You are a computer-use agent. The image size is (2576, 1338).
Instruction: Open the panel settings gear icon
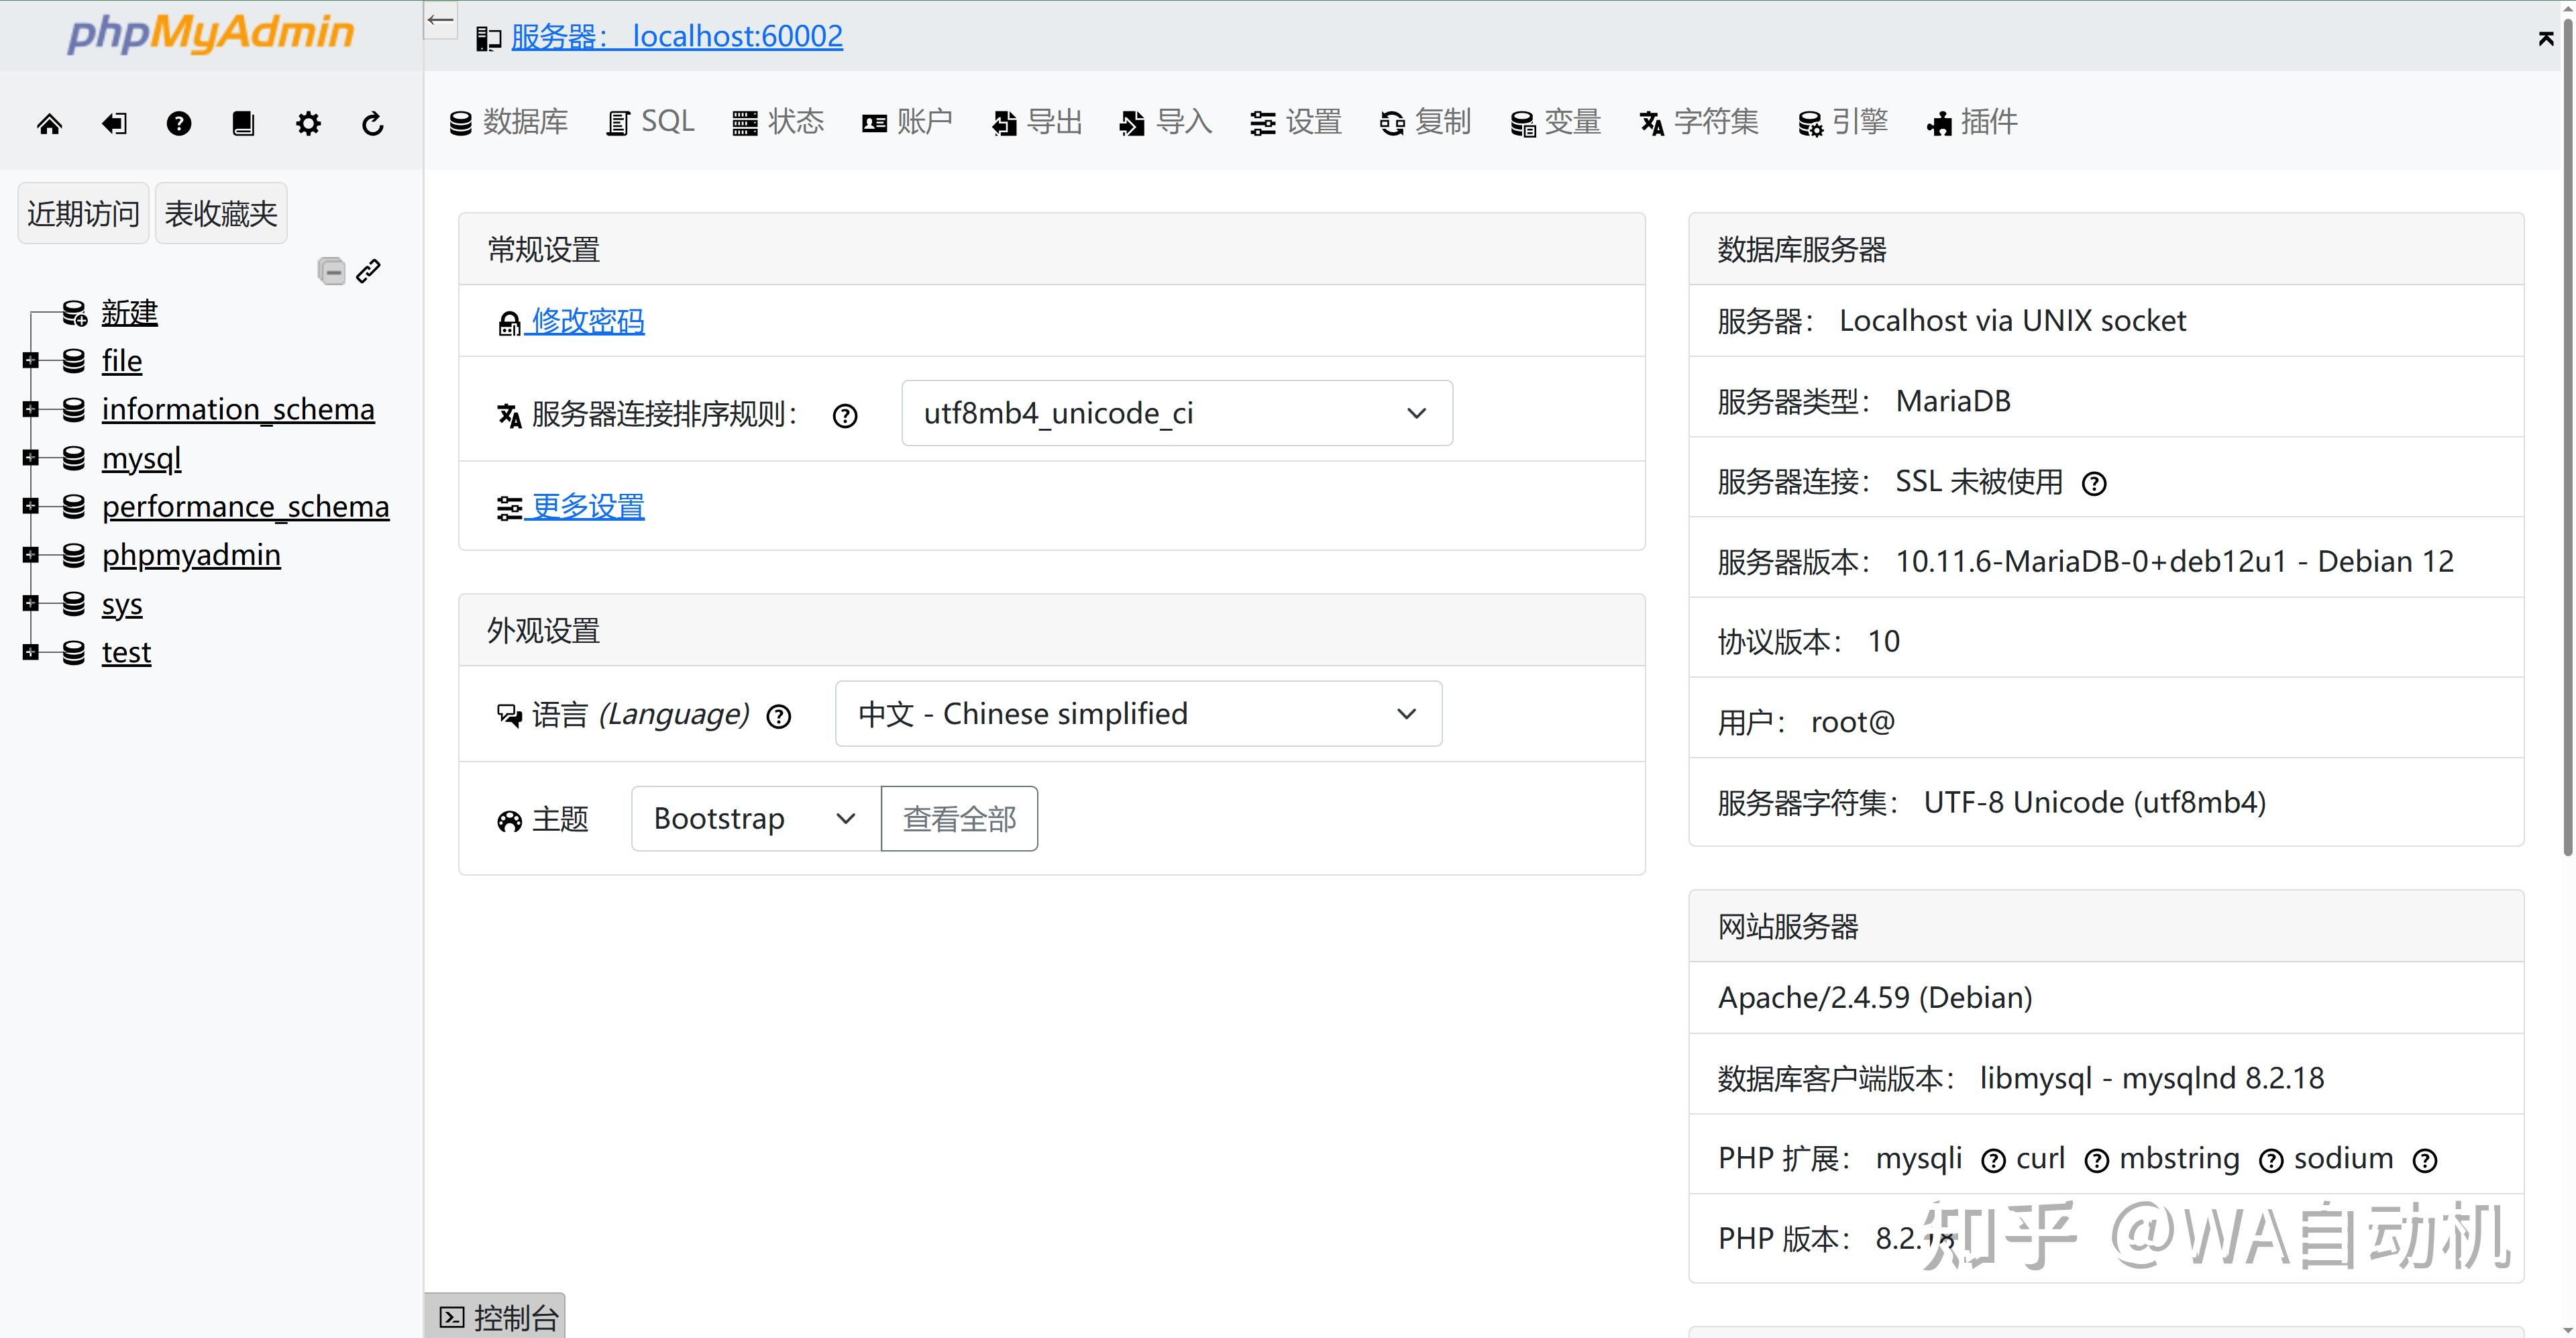click(x=308, y=122)
